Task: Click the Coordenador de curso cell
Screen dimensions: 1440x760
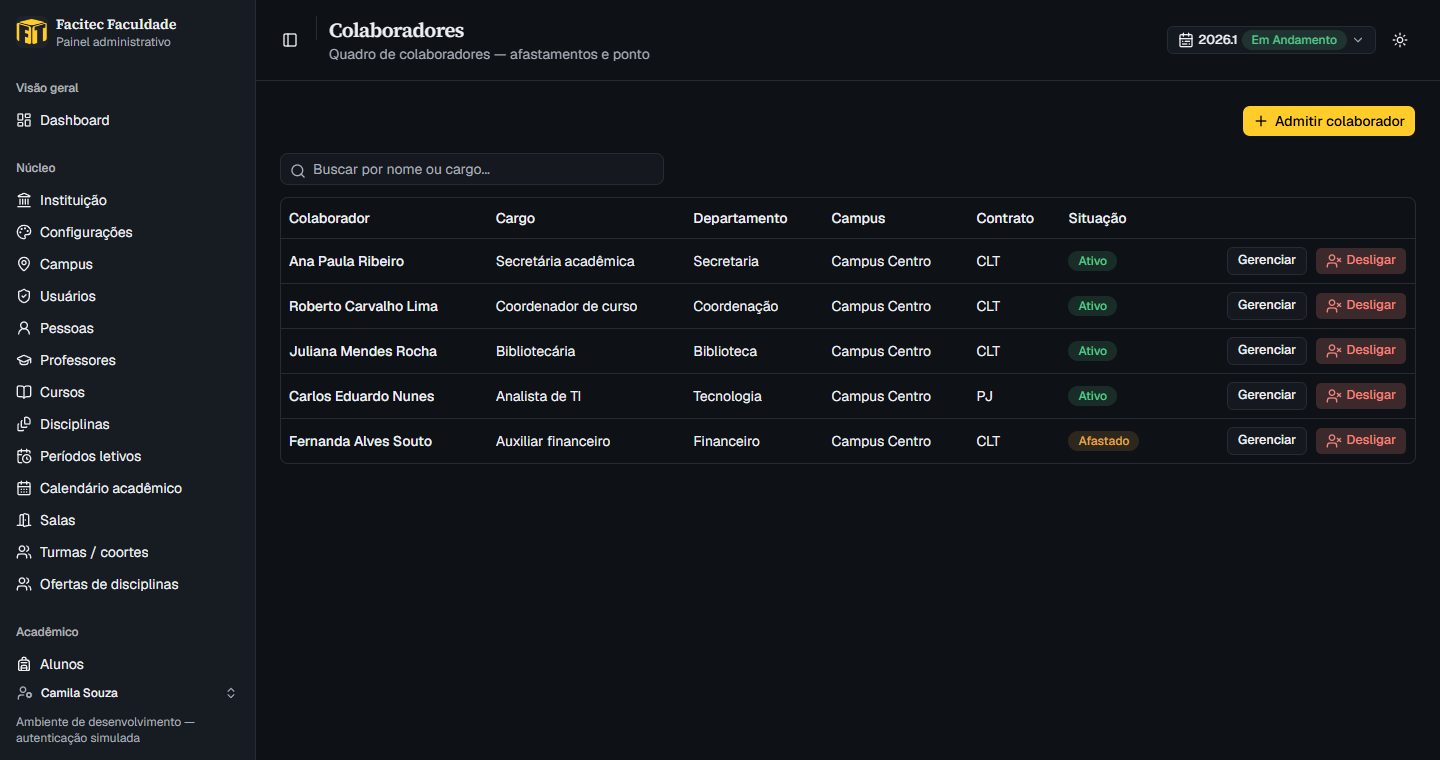Action: tap(566, 306)
